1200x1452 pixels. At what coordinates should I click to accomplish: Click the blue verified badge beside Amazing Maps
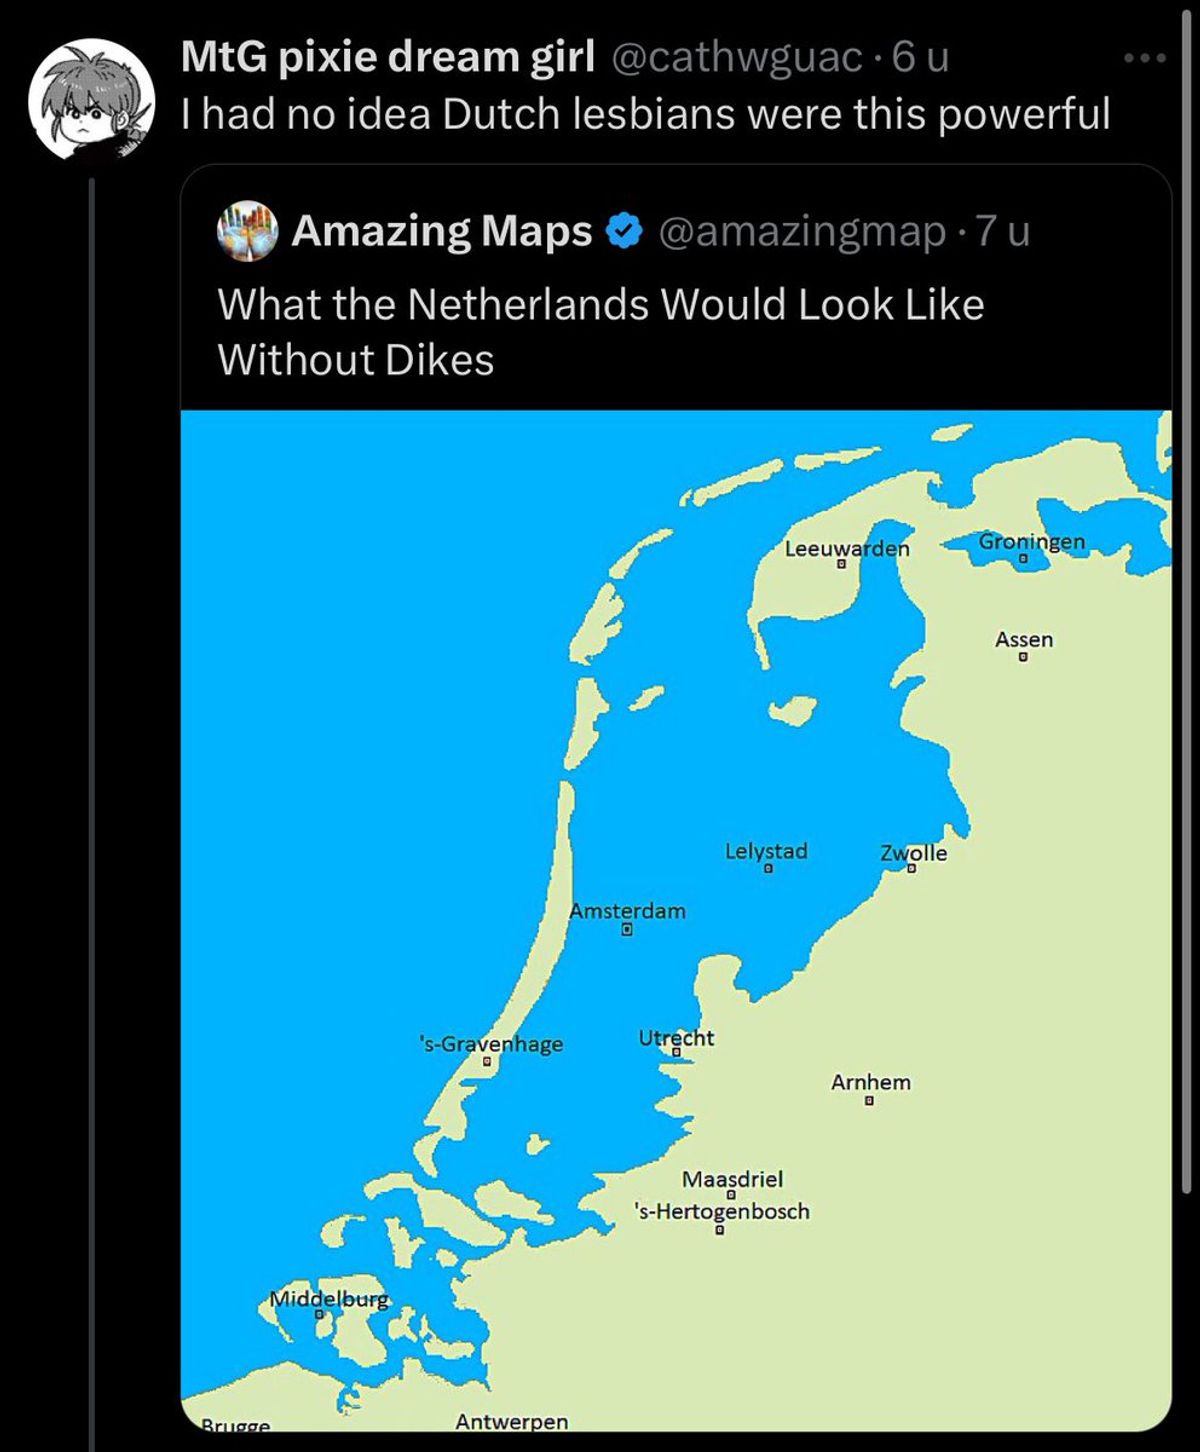pyautogui.click(x=625, y=232)
